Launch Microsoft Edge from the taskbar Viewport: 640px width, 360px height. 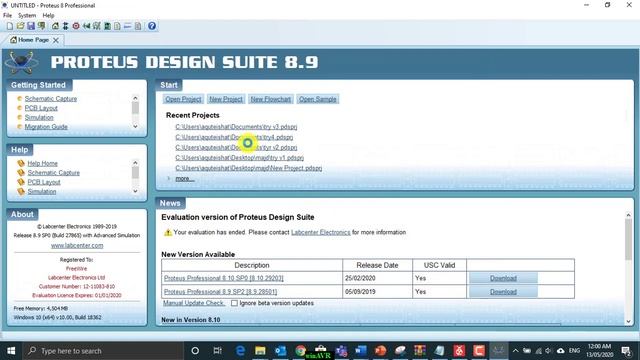pos(240,351)
